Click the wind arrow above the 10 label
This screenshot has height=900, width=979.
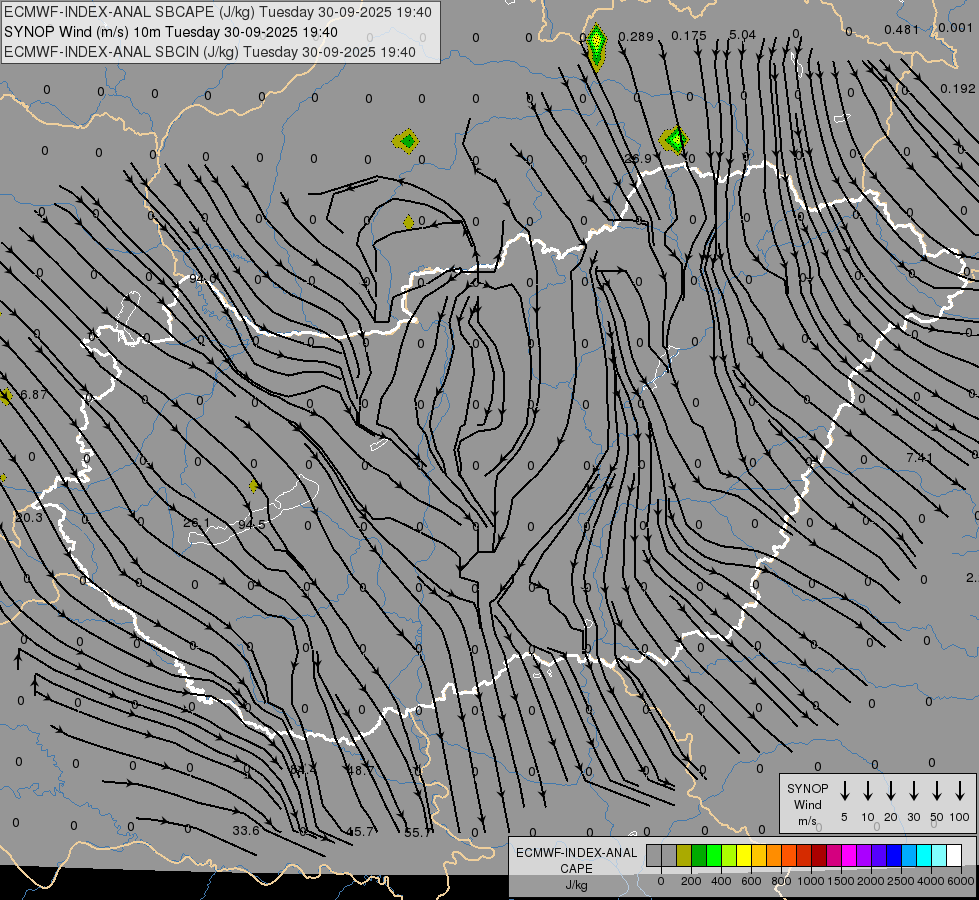coord(868,791)
